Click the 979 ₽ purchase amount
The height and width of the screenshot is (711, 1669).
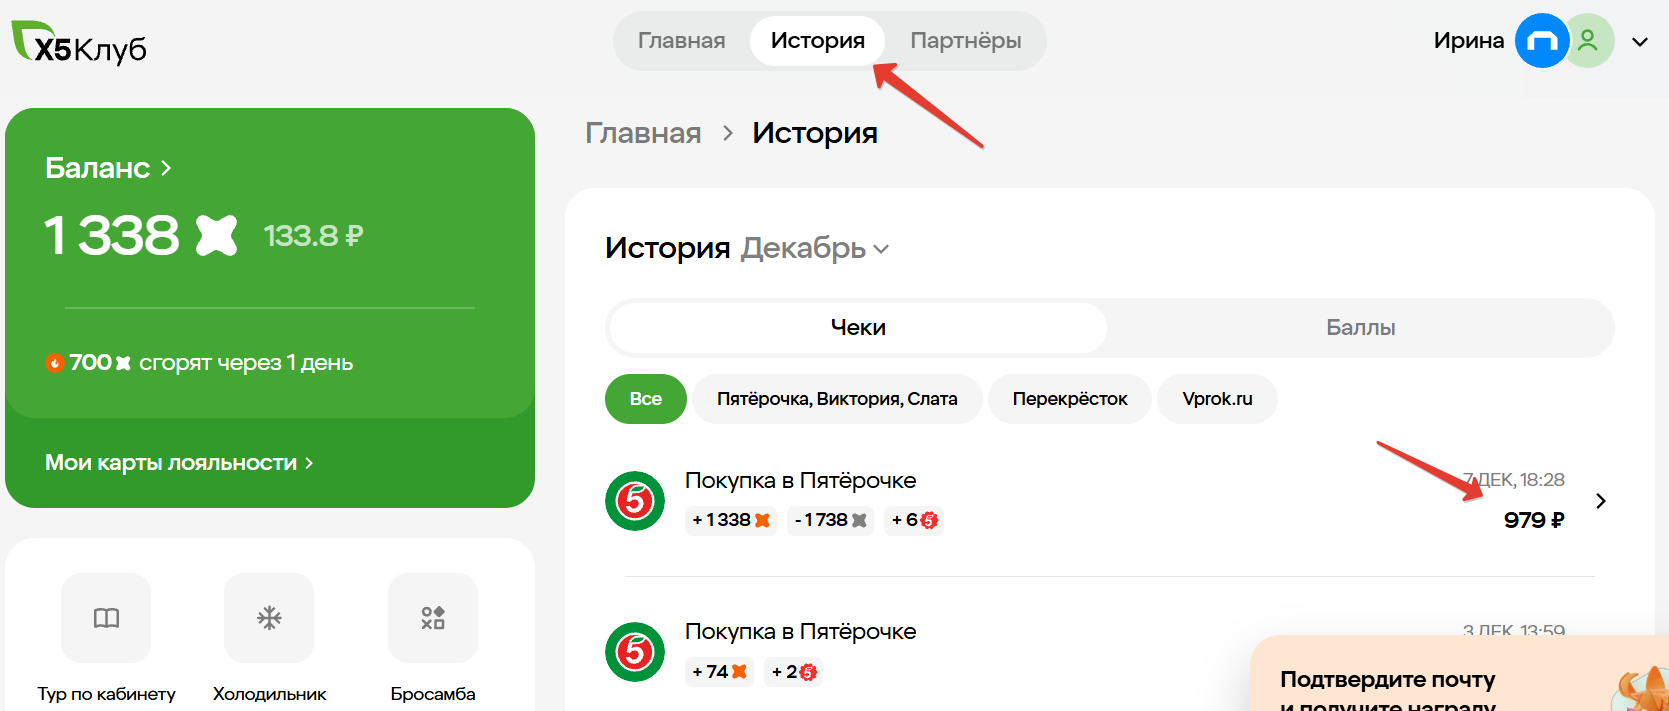[x=1534, y=520]
